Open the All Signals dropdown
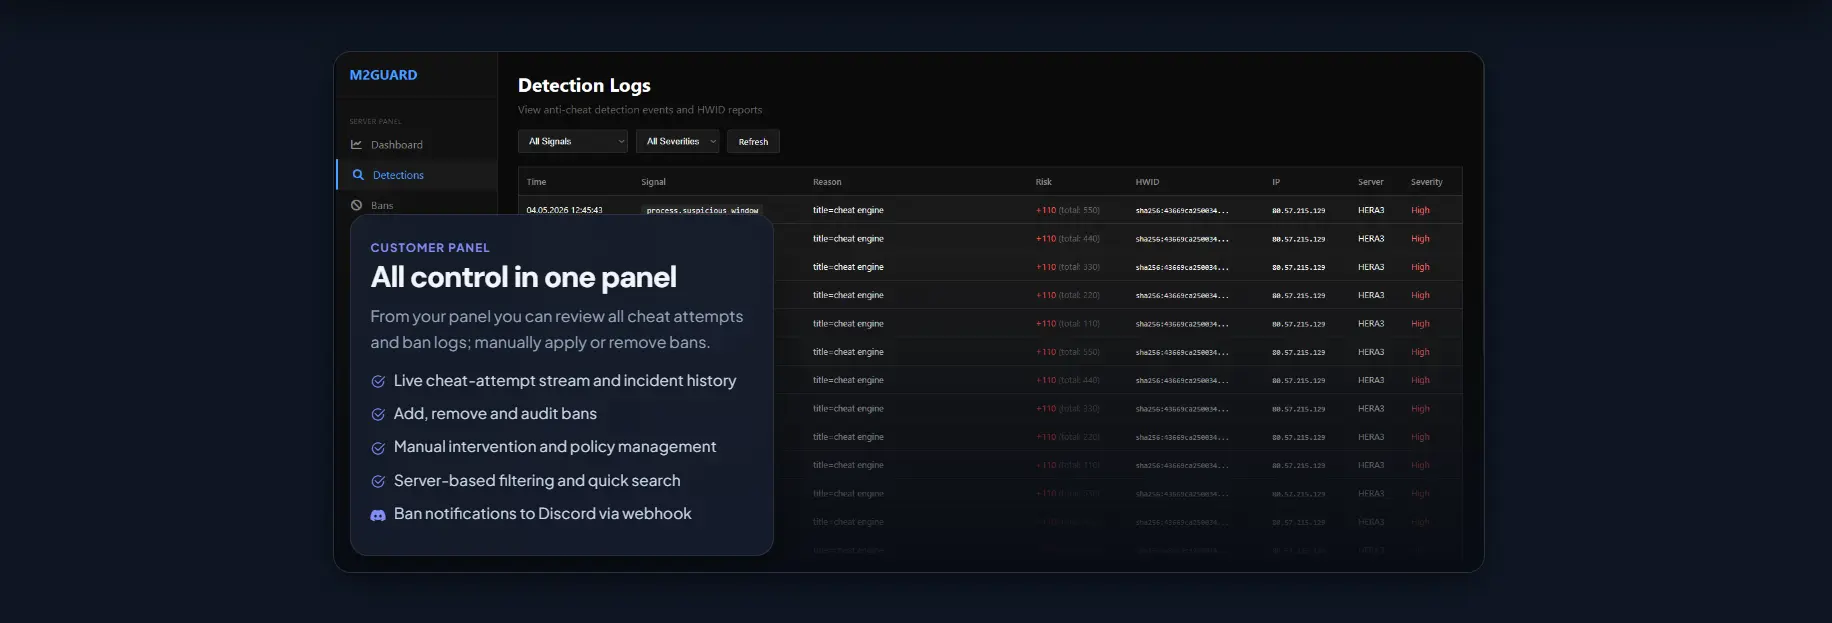 pyautogui.click(x=573, y=141)
